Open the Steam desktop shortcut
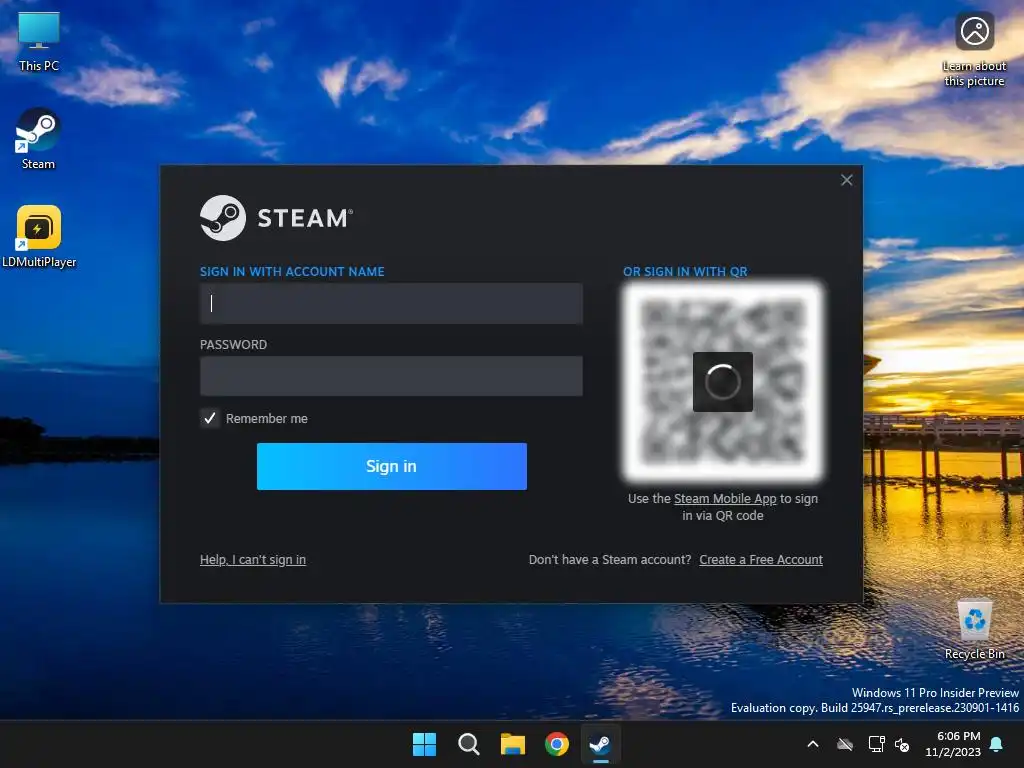Image resolution: width=1024 pixels, height=768 pixels. 38,138
